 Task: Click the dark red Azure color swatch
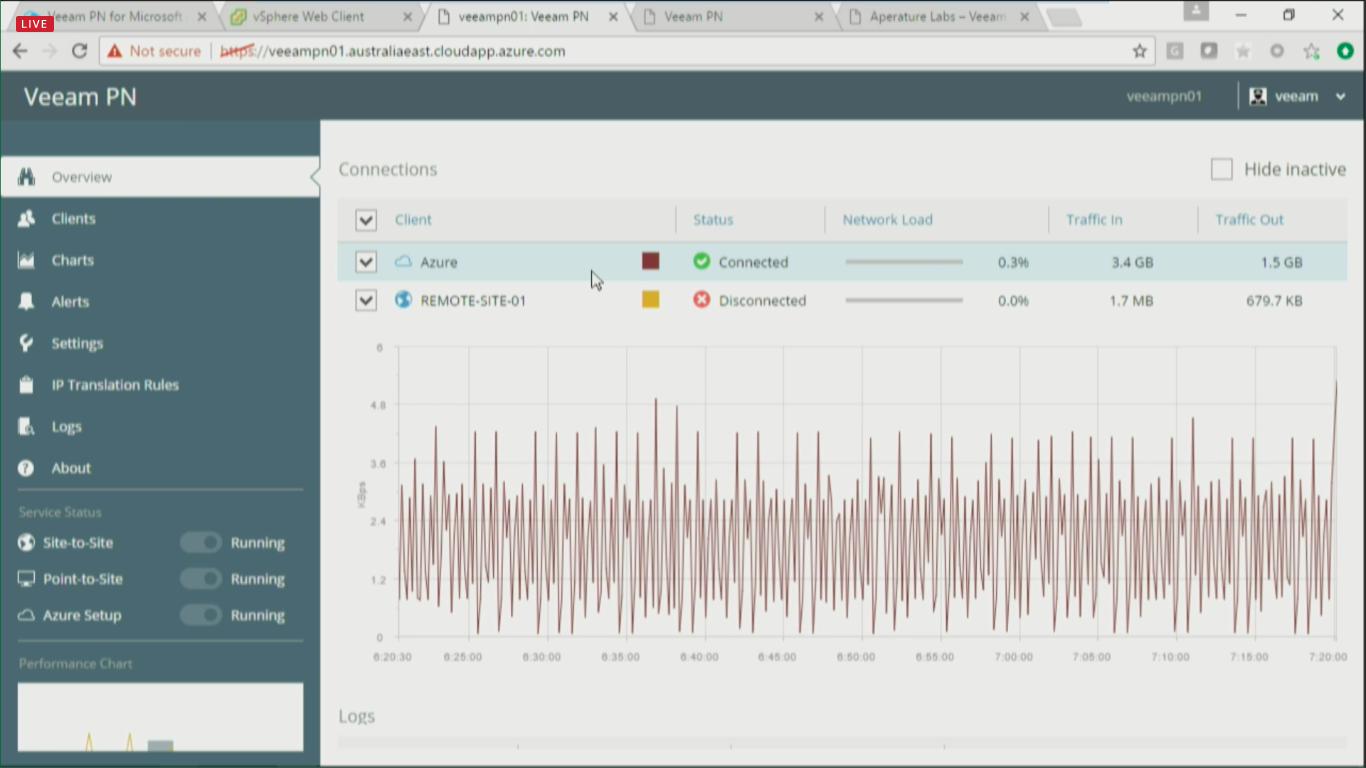click(x=650, y=261)
